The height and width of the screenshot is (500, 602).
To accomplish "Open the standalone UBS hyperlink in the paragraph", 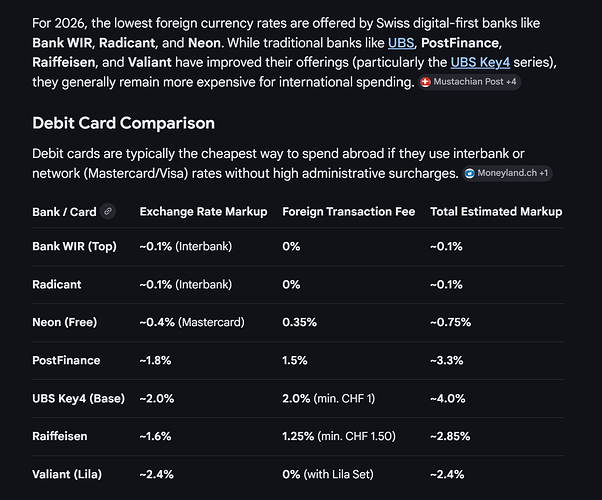I will click(400, 43).
